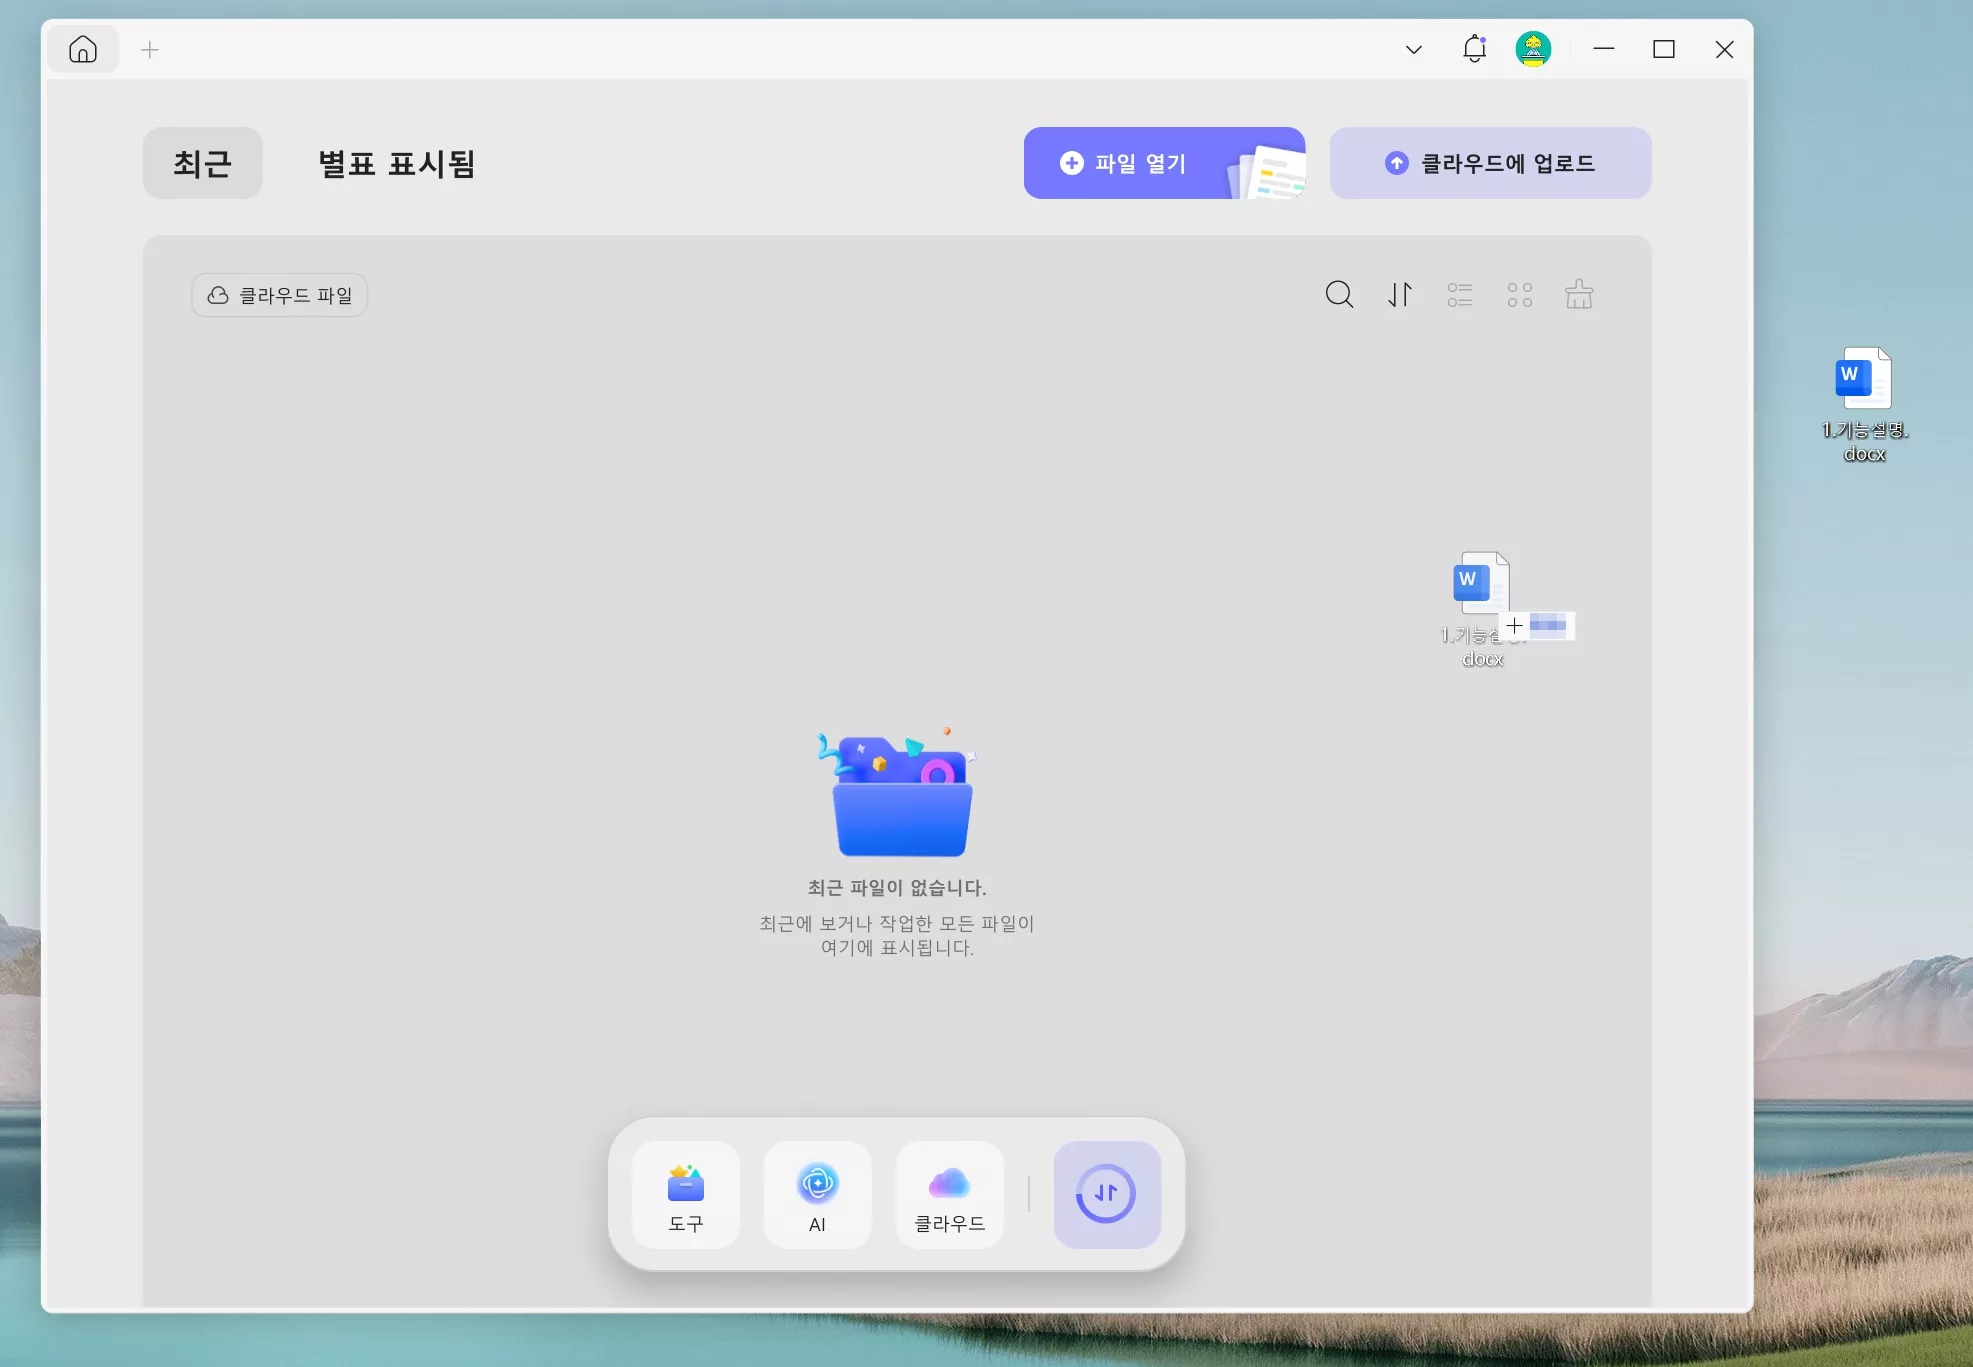Maximize the application window
This screenshot has width=1973, height=1367.
[x=1664, y=49]
